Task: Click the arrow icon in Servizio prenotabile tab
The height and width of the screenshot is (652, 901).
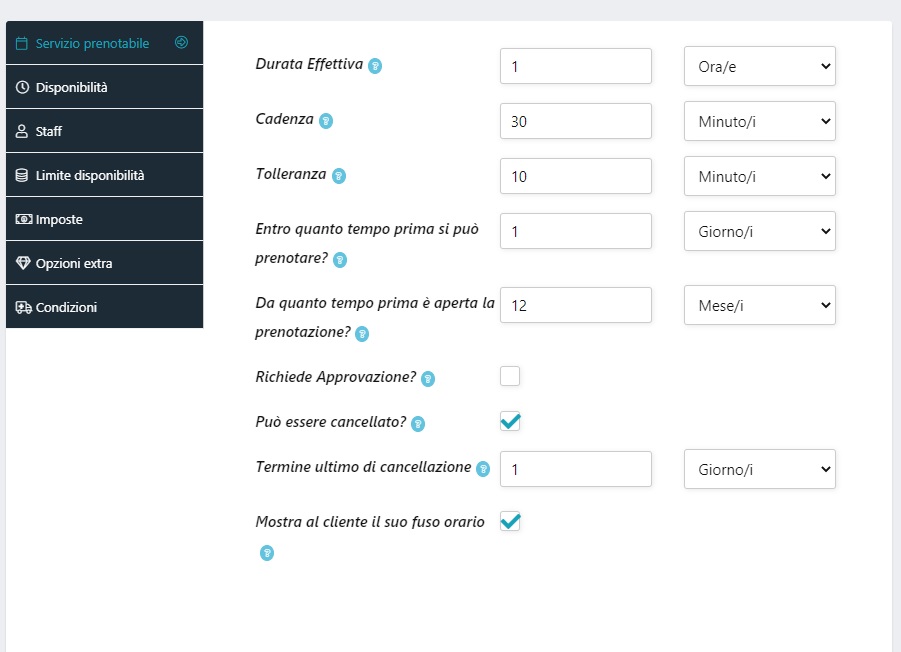Action: coord(181,43)
